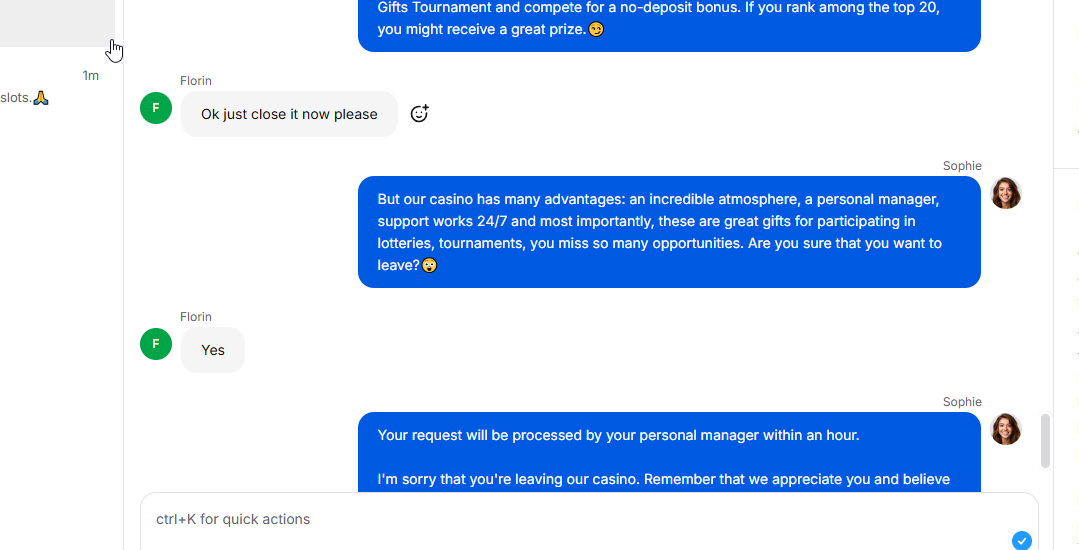Open the highlighted grey conversation item above "1m"
1079x550 pixels.
point(57,23)
